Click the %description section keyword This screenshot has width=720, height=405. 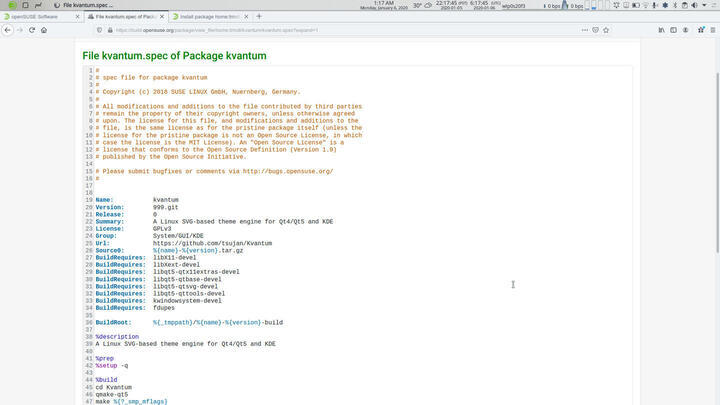(x=117, y=337)
